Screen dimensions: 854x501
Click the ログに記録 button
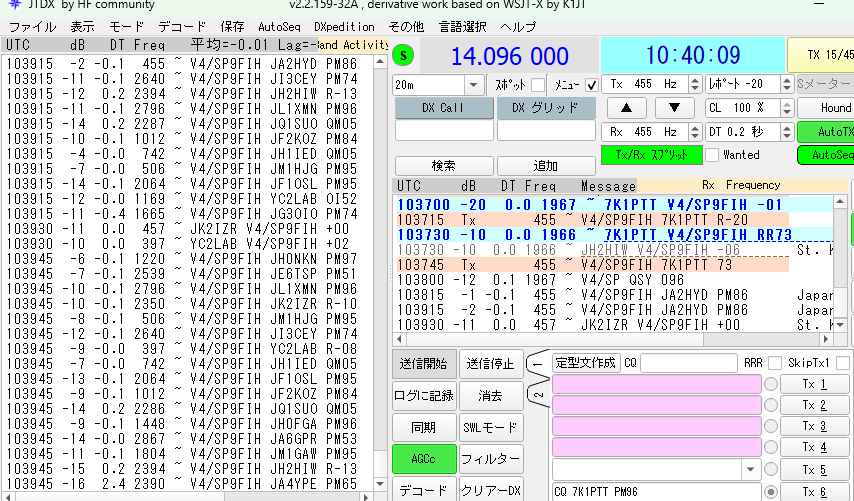point(424,396)
